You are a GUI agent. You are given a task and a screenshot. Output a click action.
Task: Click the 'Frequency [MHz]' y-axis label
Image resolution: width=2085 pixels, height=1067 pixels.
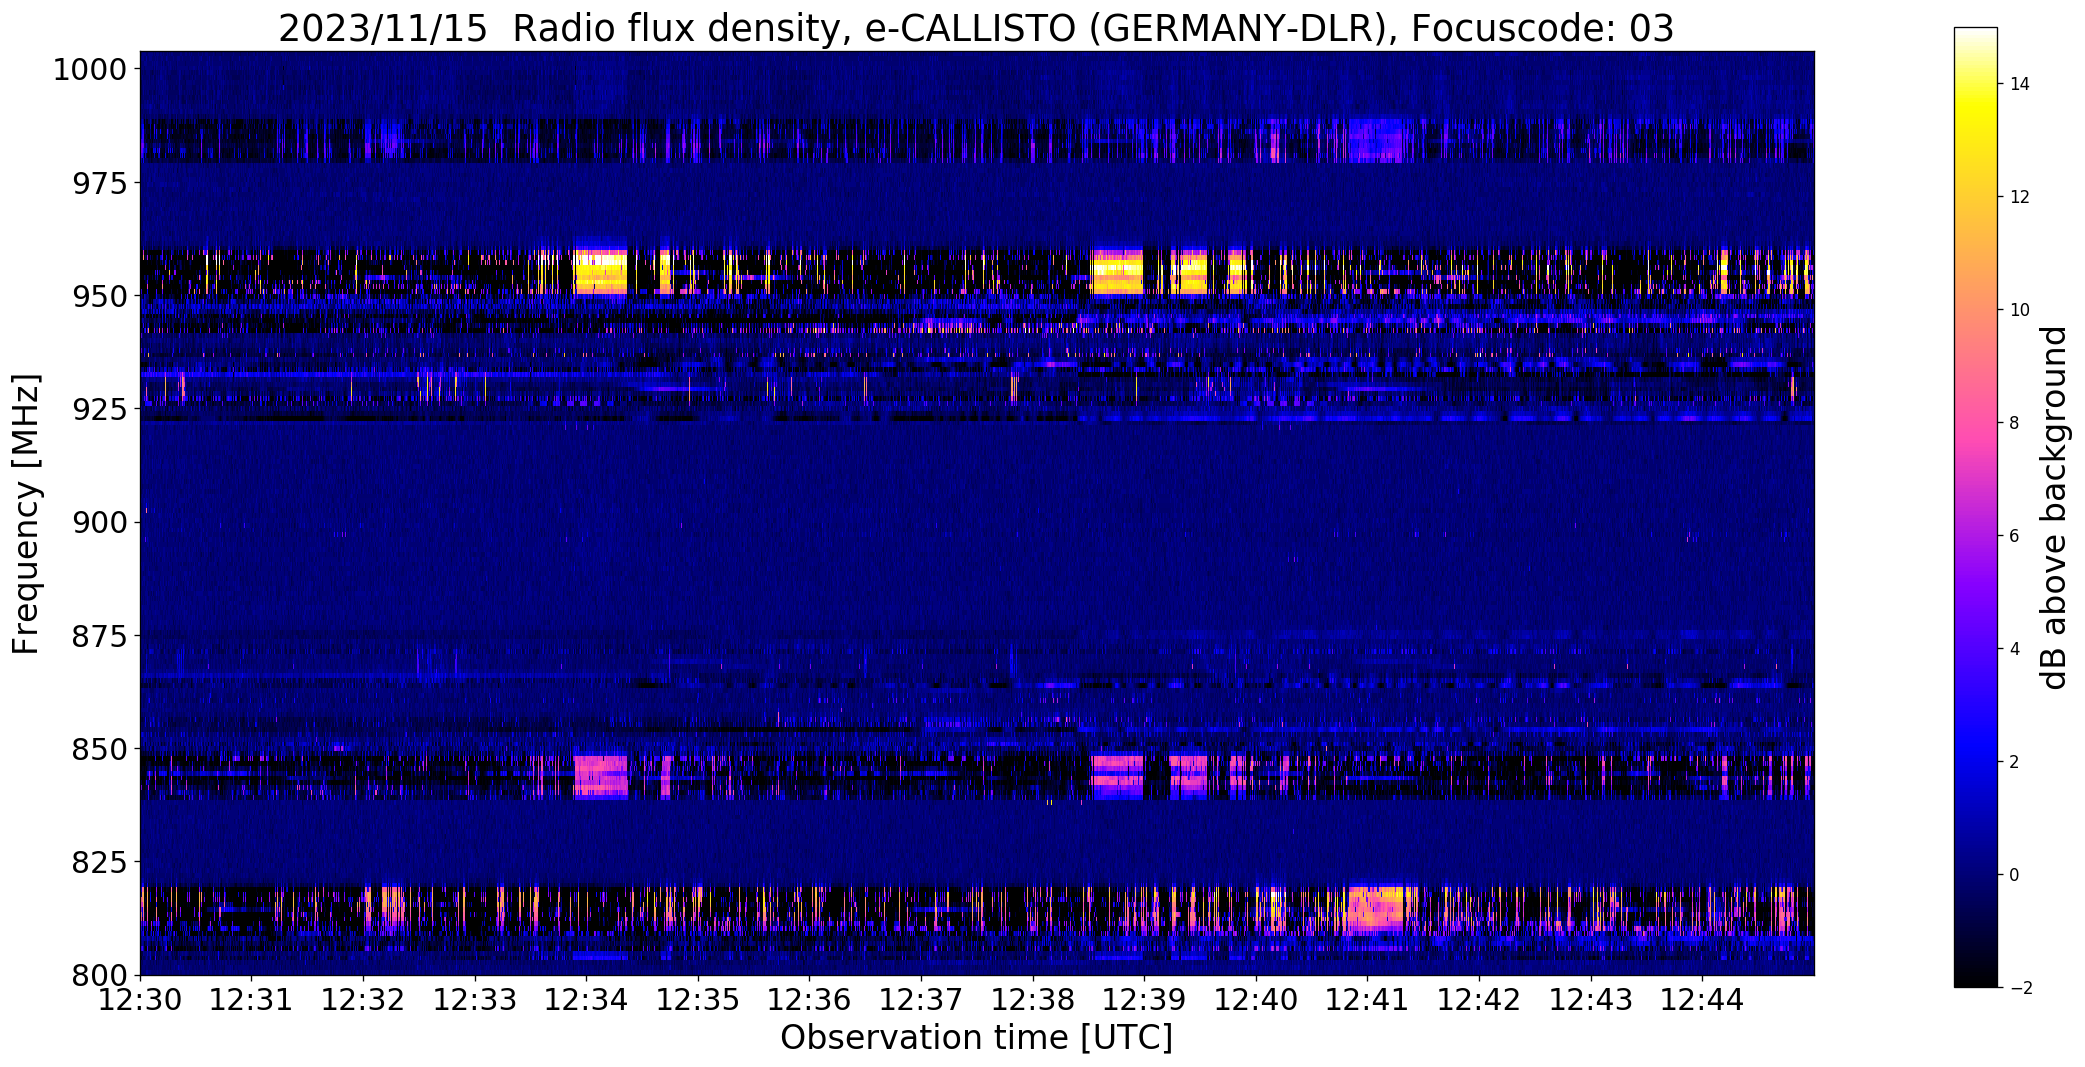(x=26, y=514)
